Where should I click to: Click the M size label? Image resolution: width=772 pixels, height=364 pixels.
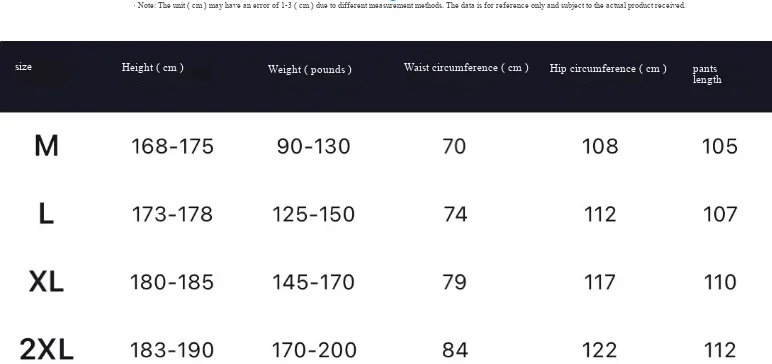click(x=46, y=146)
